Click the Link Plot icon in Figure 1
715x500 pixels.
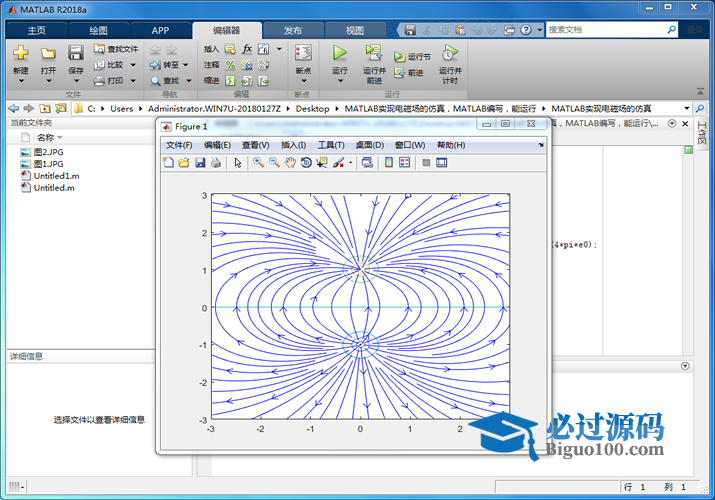367,163
